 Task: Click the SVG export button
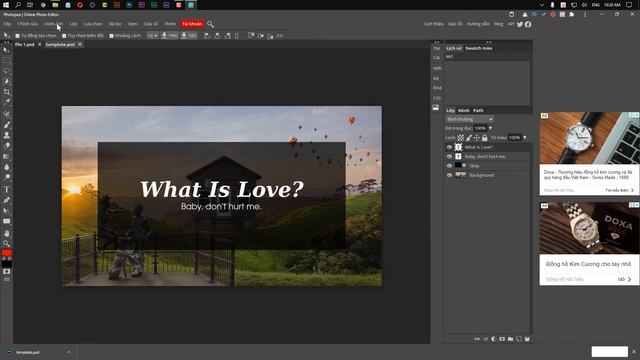coord(189,36)
